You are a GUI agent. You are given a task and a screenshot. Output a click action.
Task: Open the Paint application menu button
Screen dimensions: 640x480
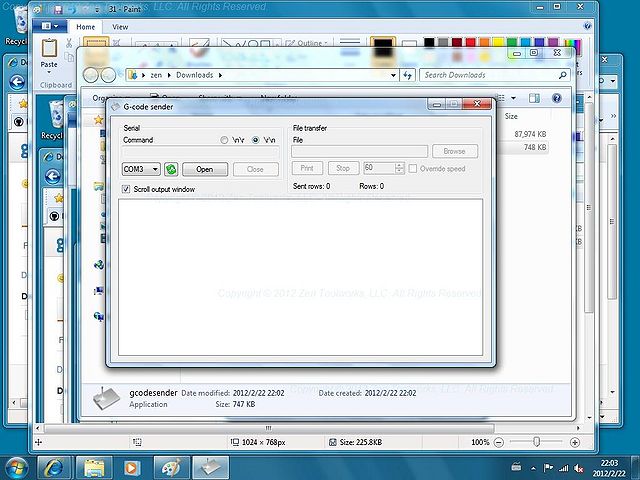51,26
